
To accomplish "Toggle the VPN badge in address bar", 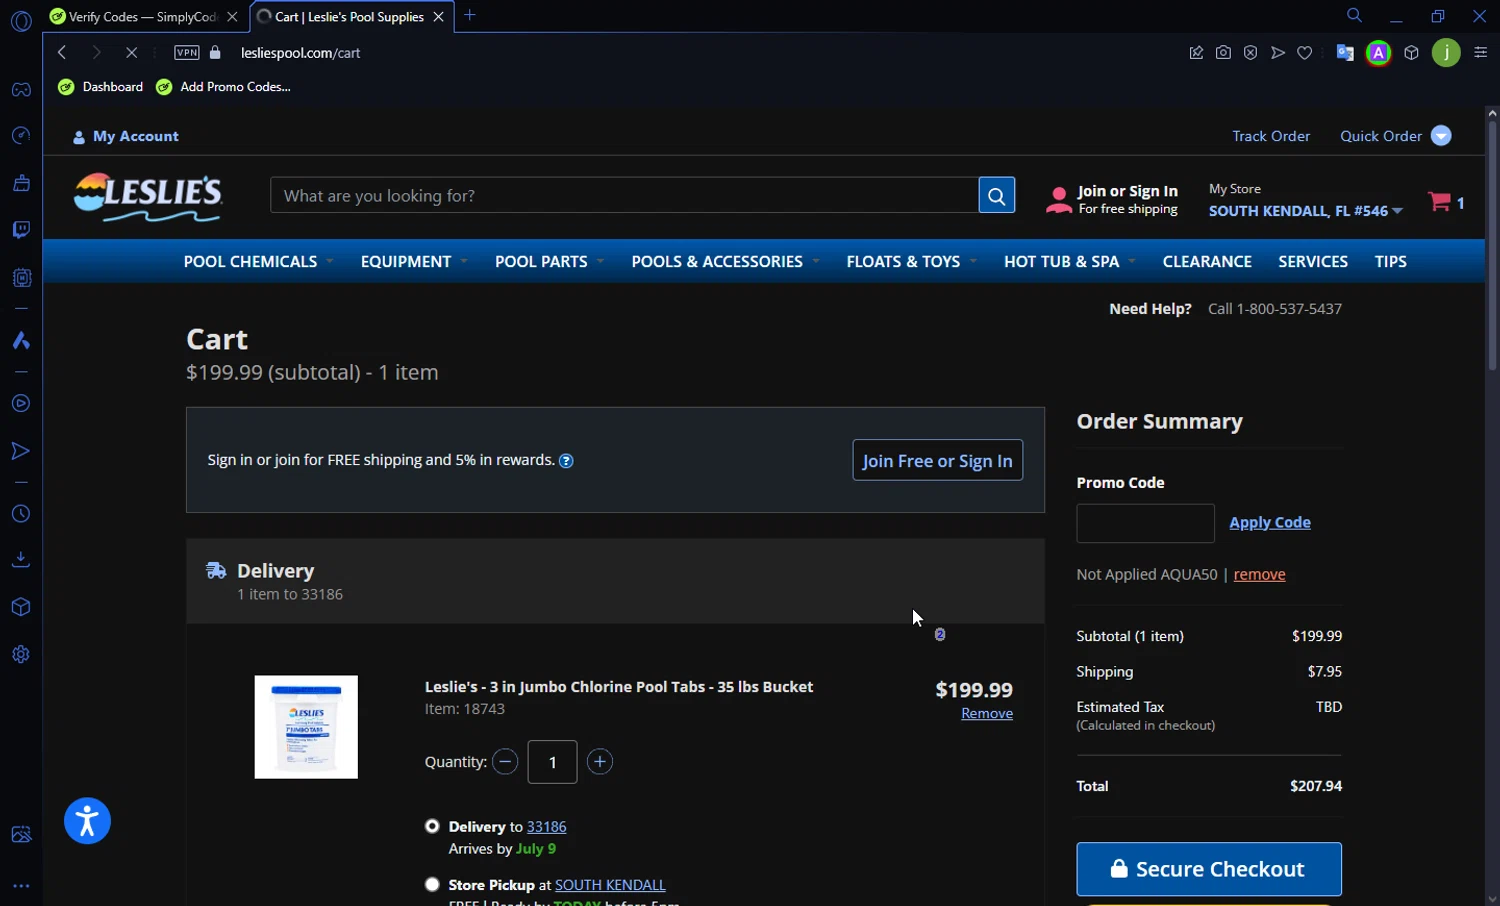I will (x=187, y=53).
